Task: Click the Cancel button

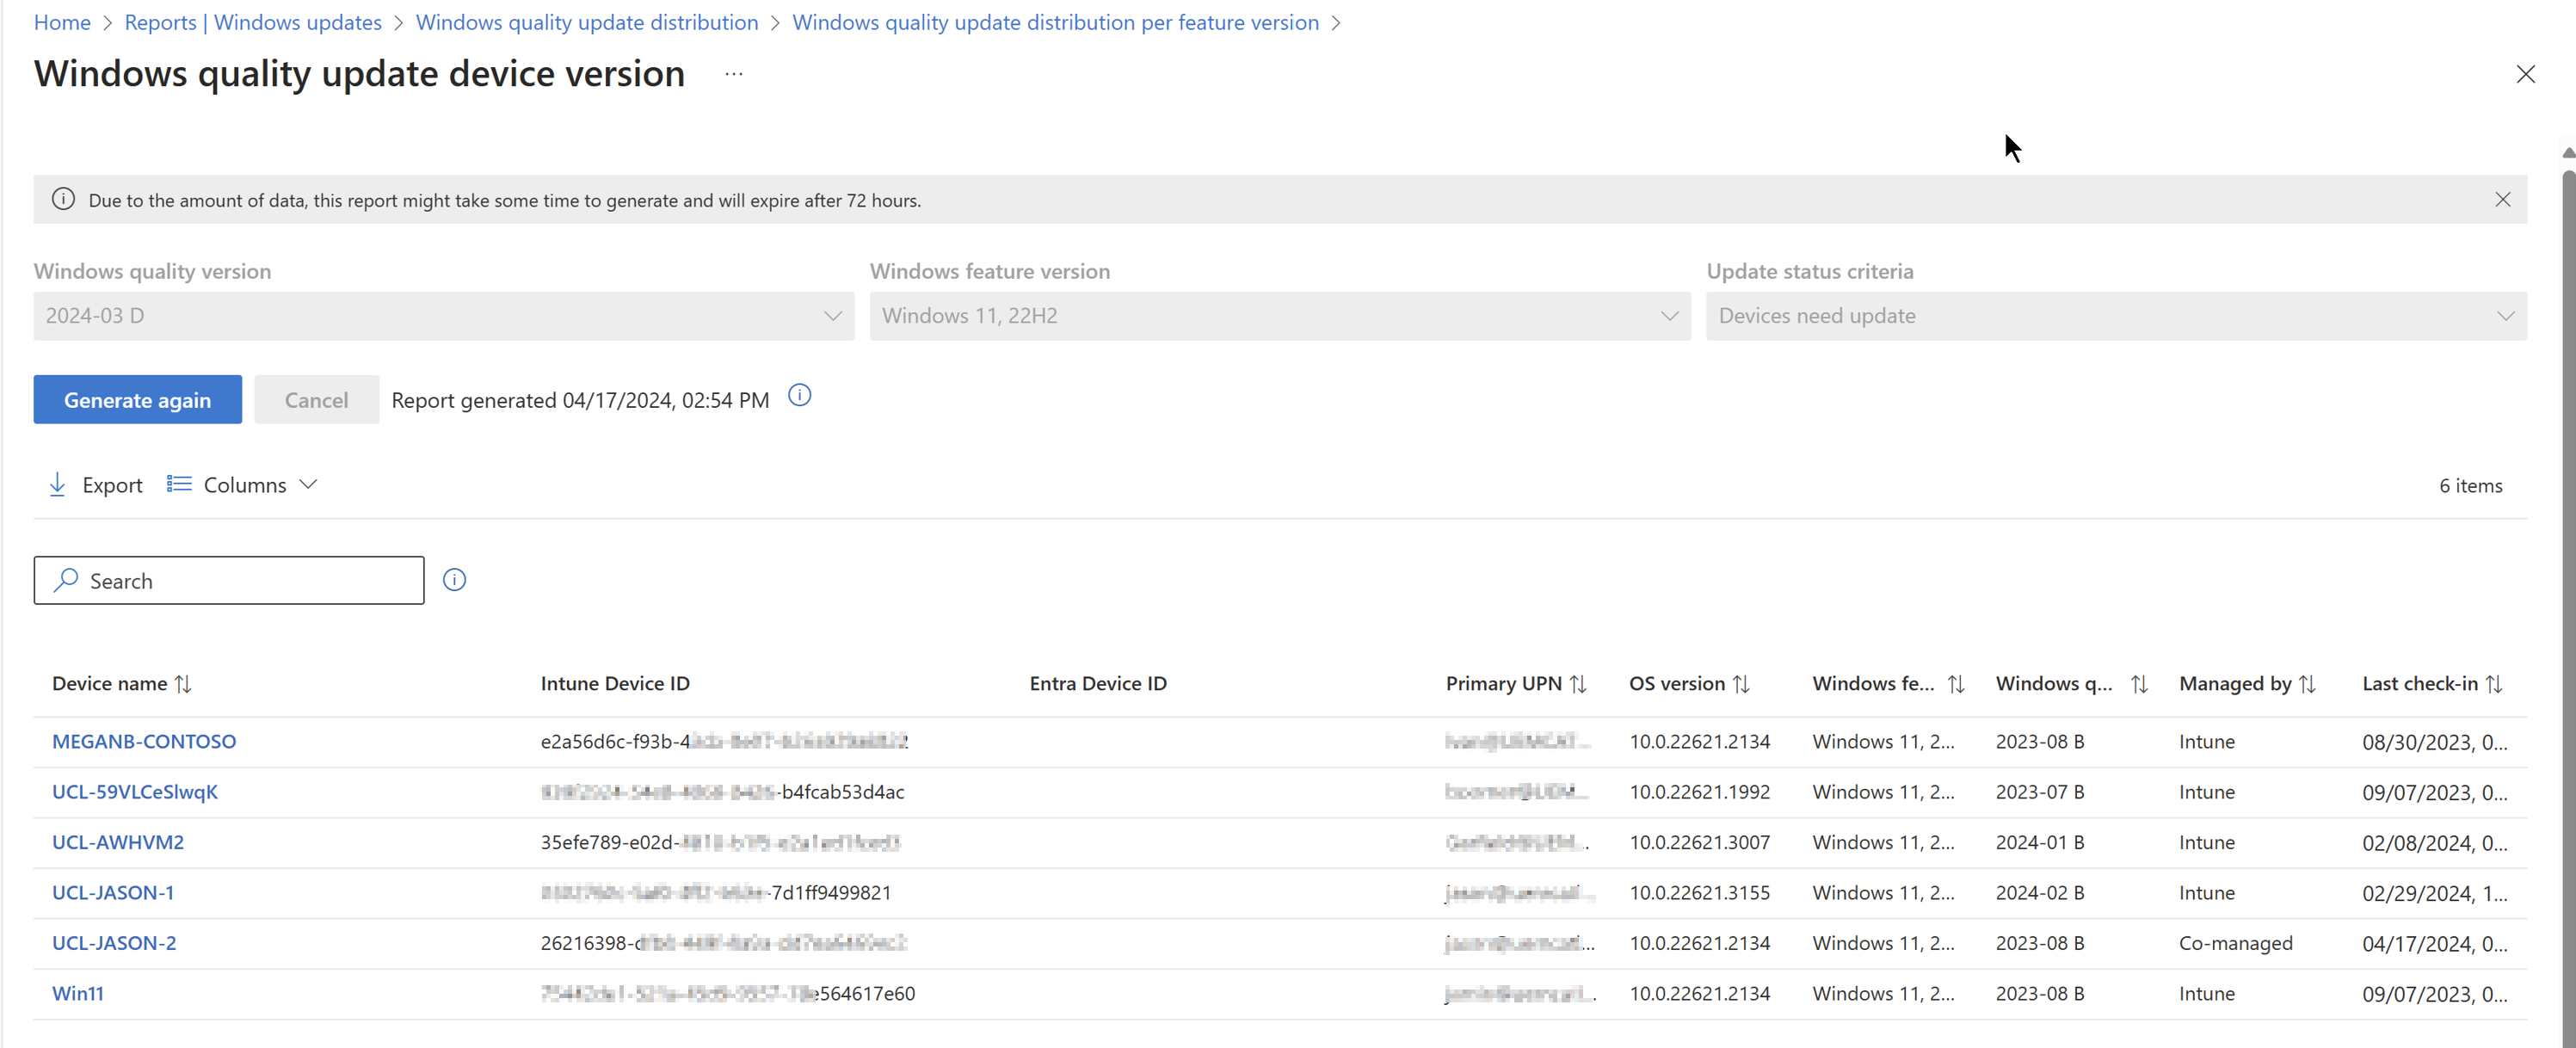Action: [x=316, y=400]
